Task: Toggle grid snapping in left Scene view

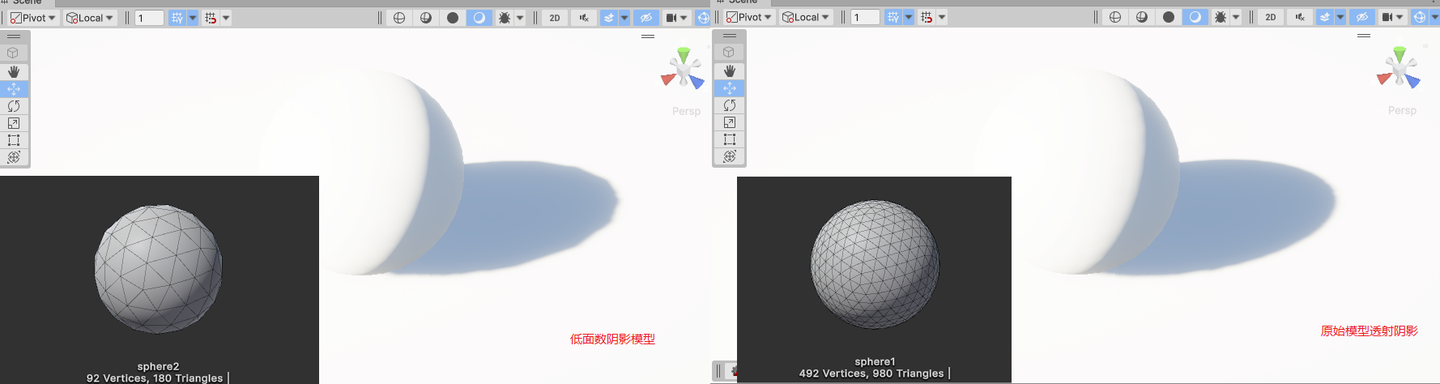Action: point(210,17)
